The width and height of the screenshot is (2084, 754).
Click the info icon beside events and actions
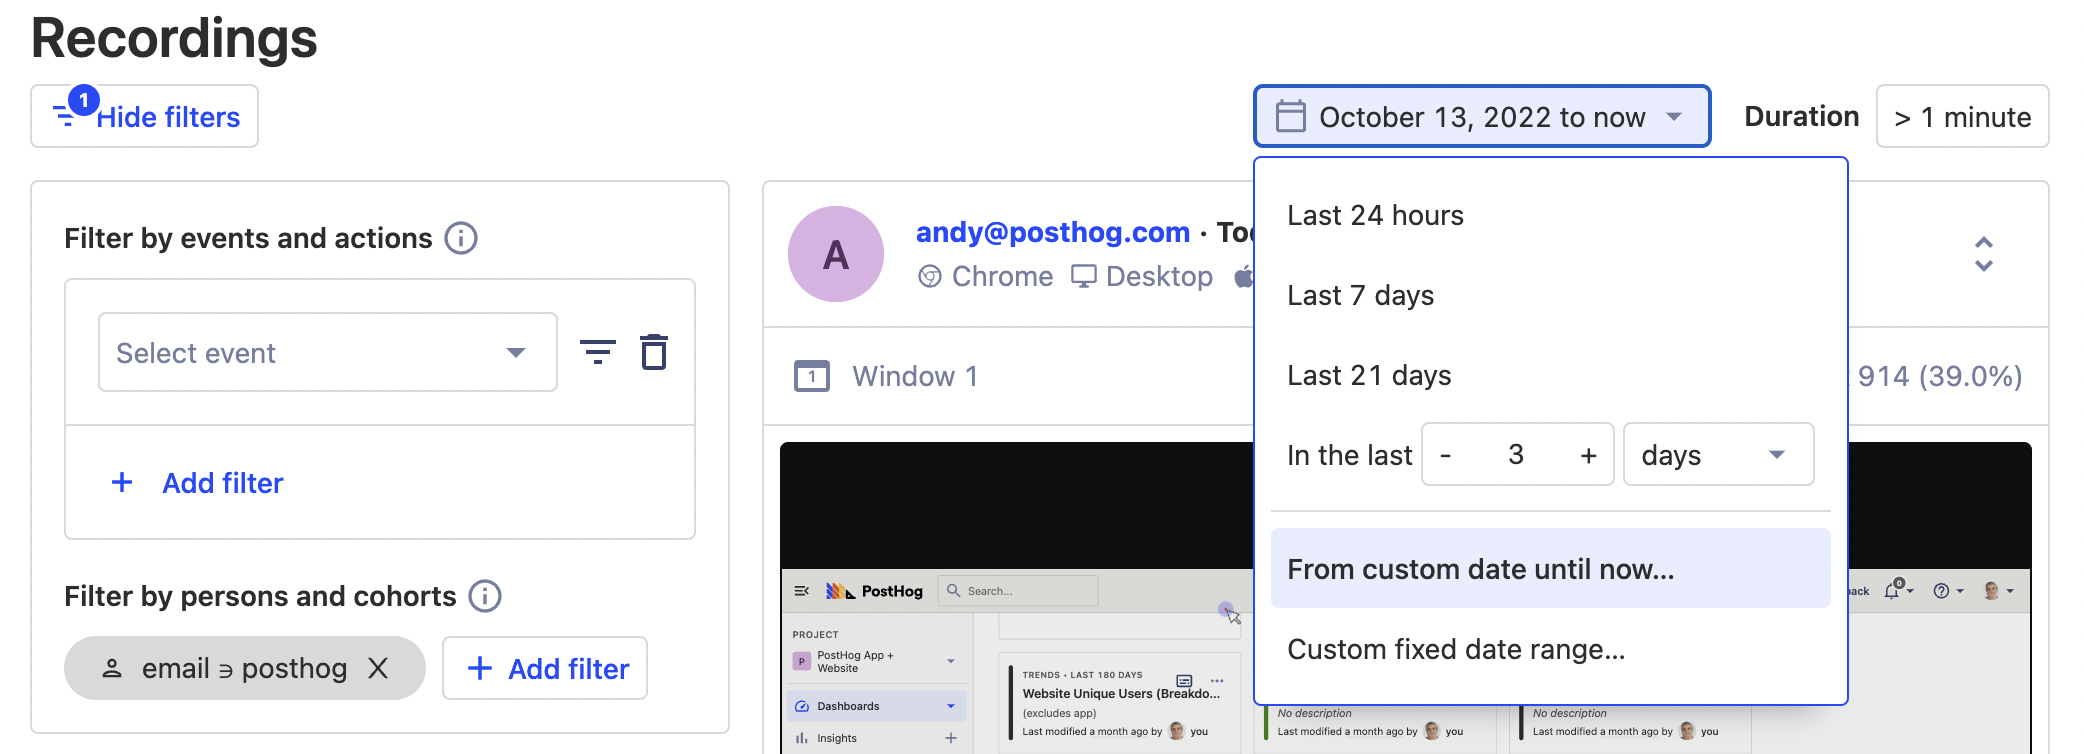tap(461, 238)
